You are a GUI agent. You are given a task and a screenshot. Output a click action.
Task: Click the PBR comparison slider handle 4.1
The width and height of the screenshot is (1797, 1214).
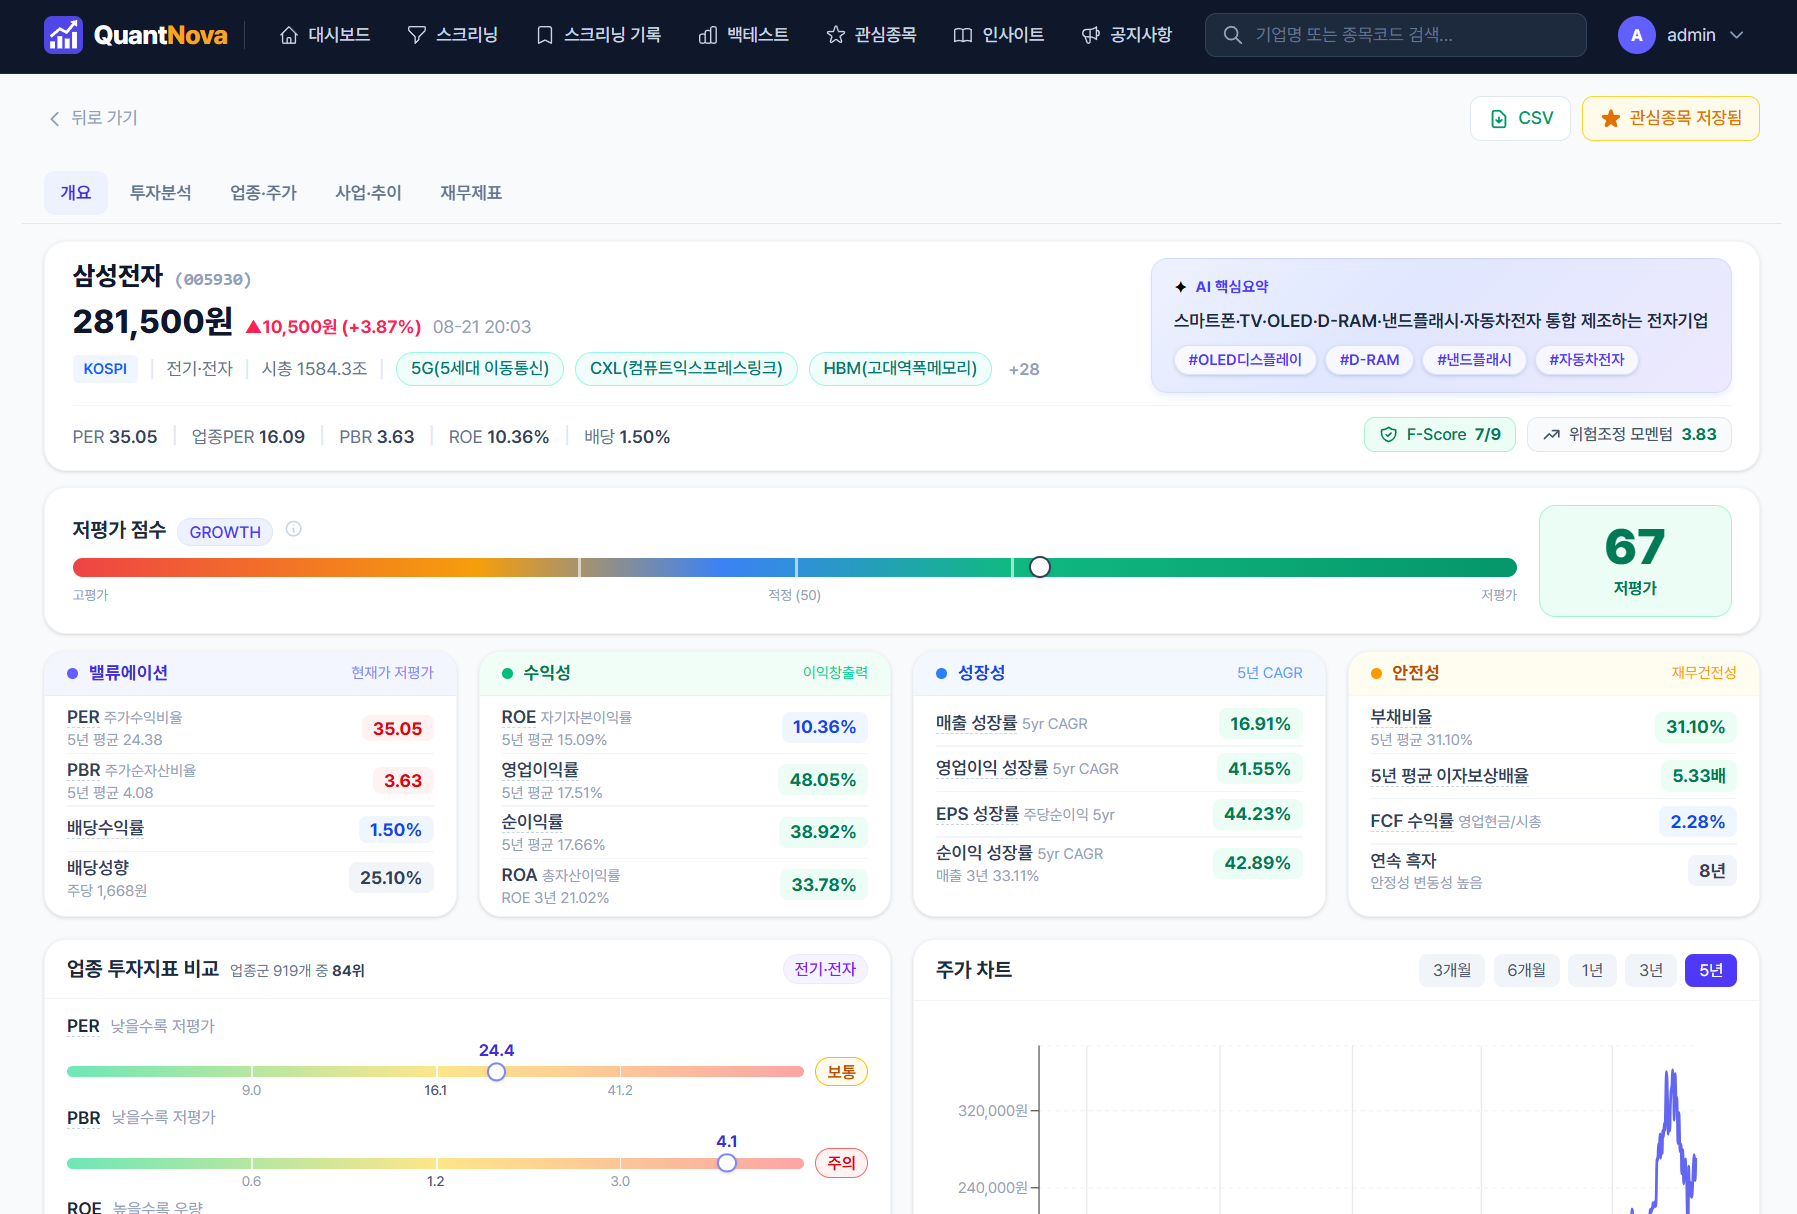pyautogui.click(x=727, y=1163)
